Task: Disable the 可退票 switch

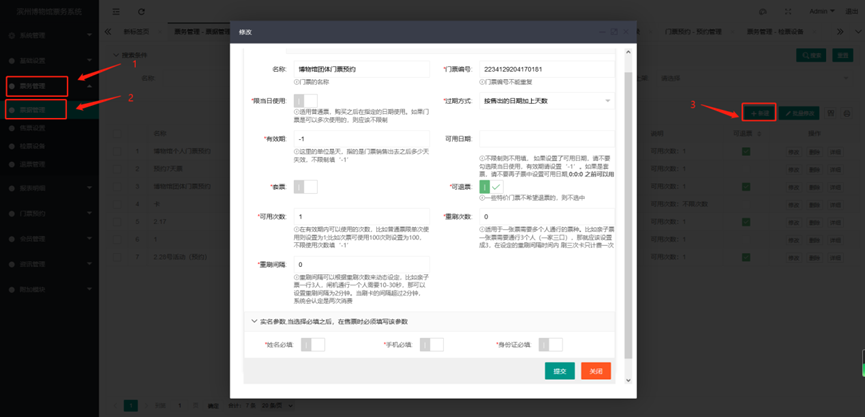Action: 491,187
